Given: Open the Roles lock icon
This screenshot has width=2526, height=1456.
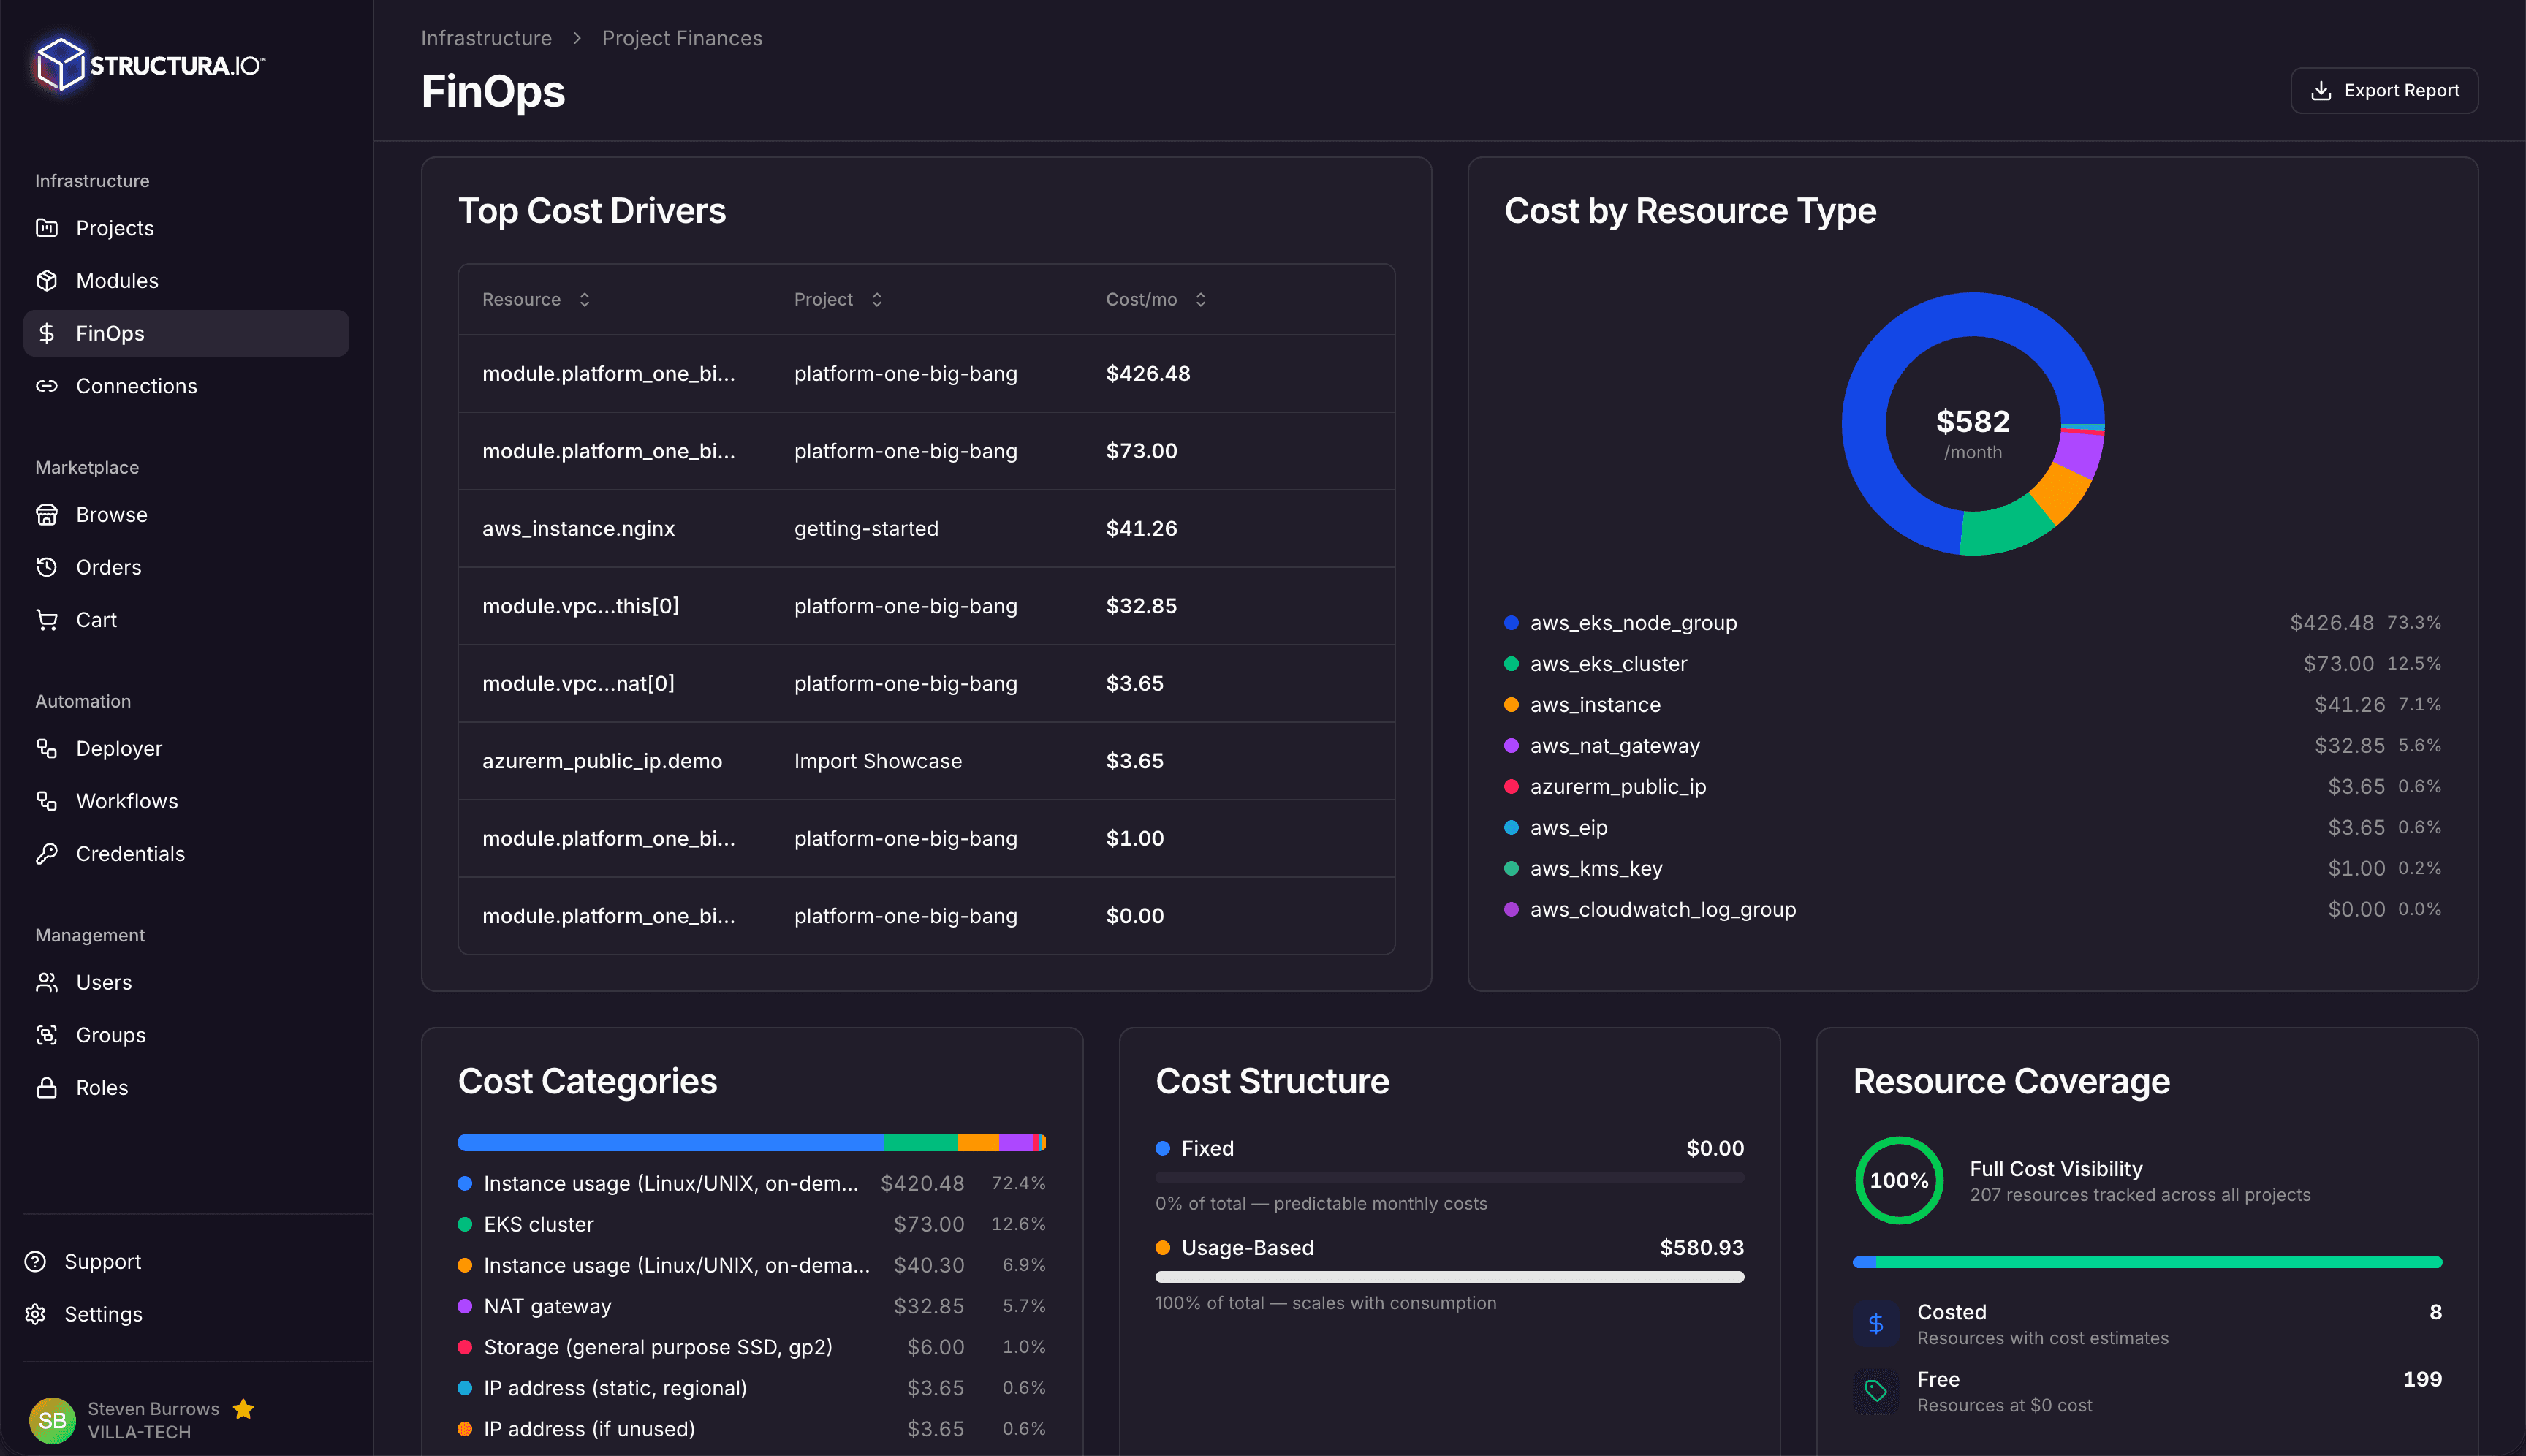Looking at the screenshot, I should (x=47, y=1087).
